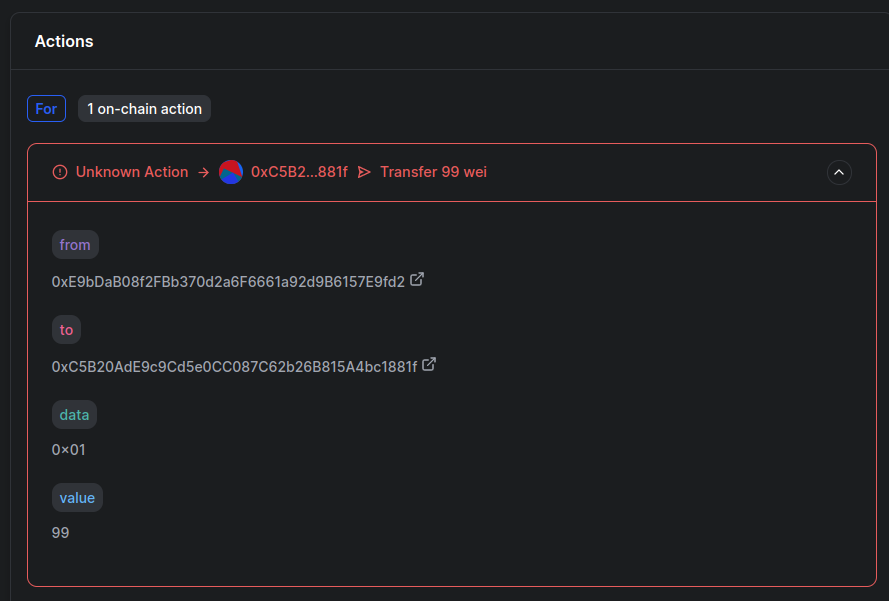Open external link for the from address
The width and height of the screenshot is (889, 601).
tap(417, 279)
